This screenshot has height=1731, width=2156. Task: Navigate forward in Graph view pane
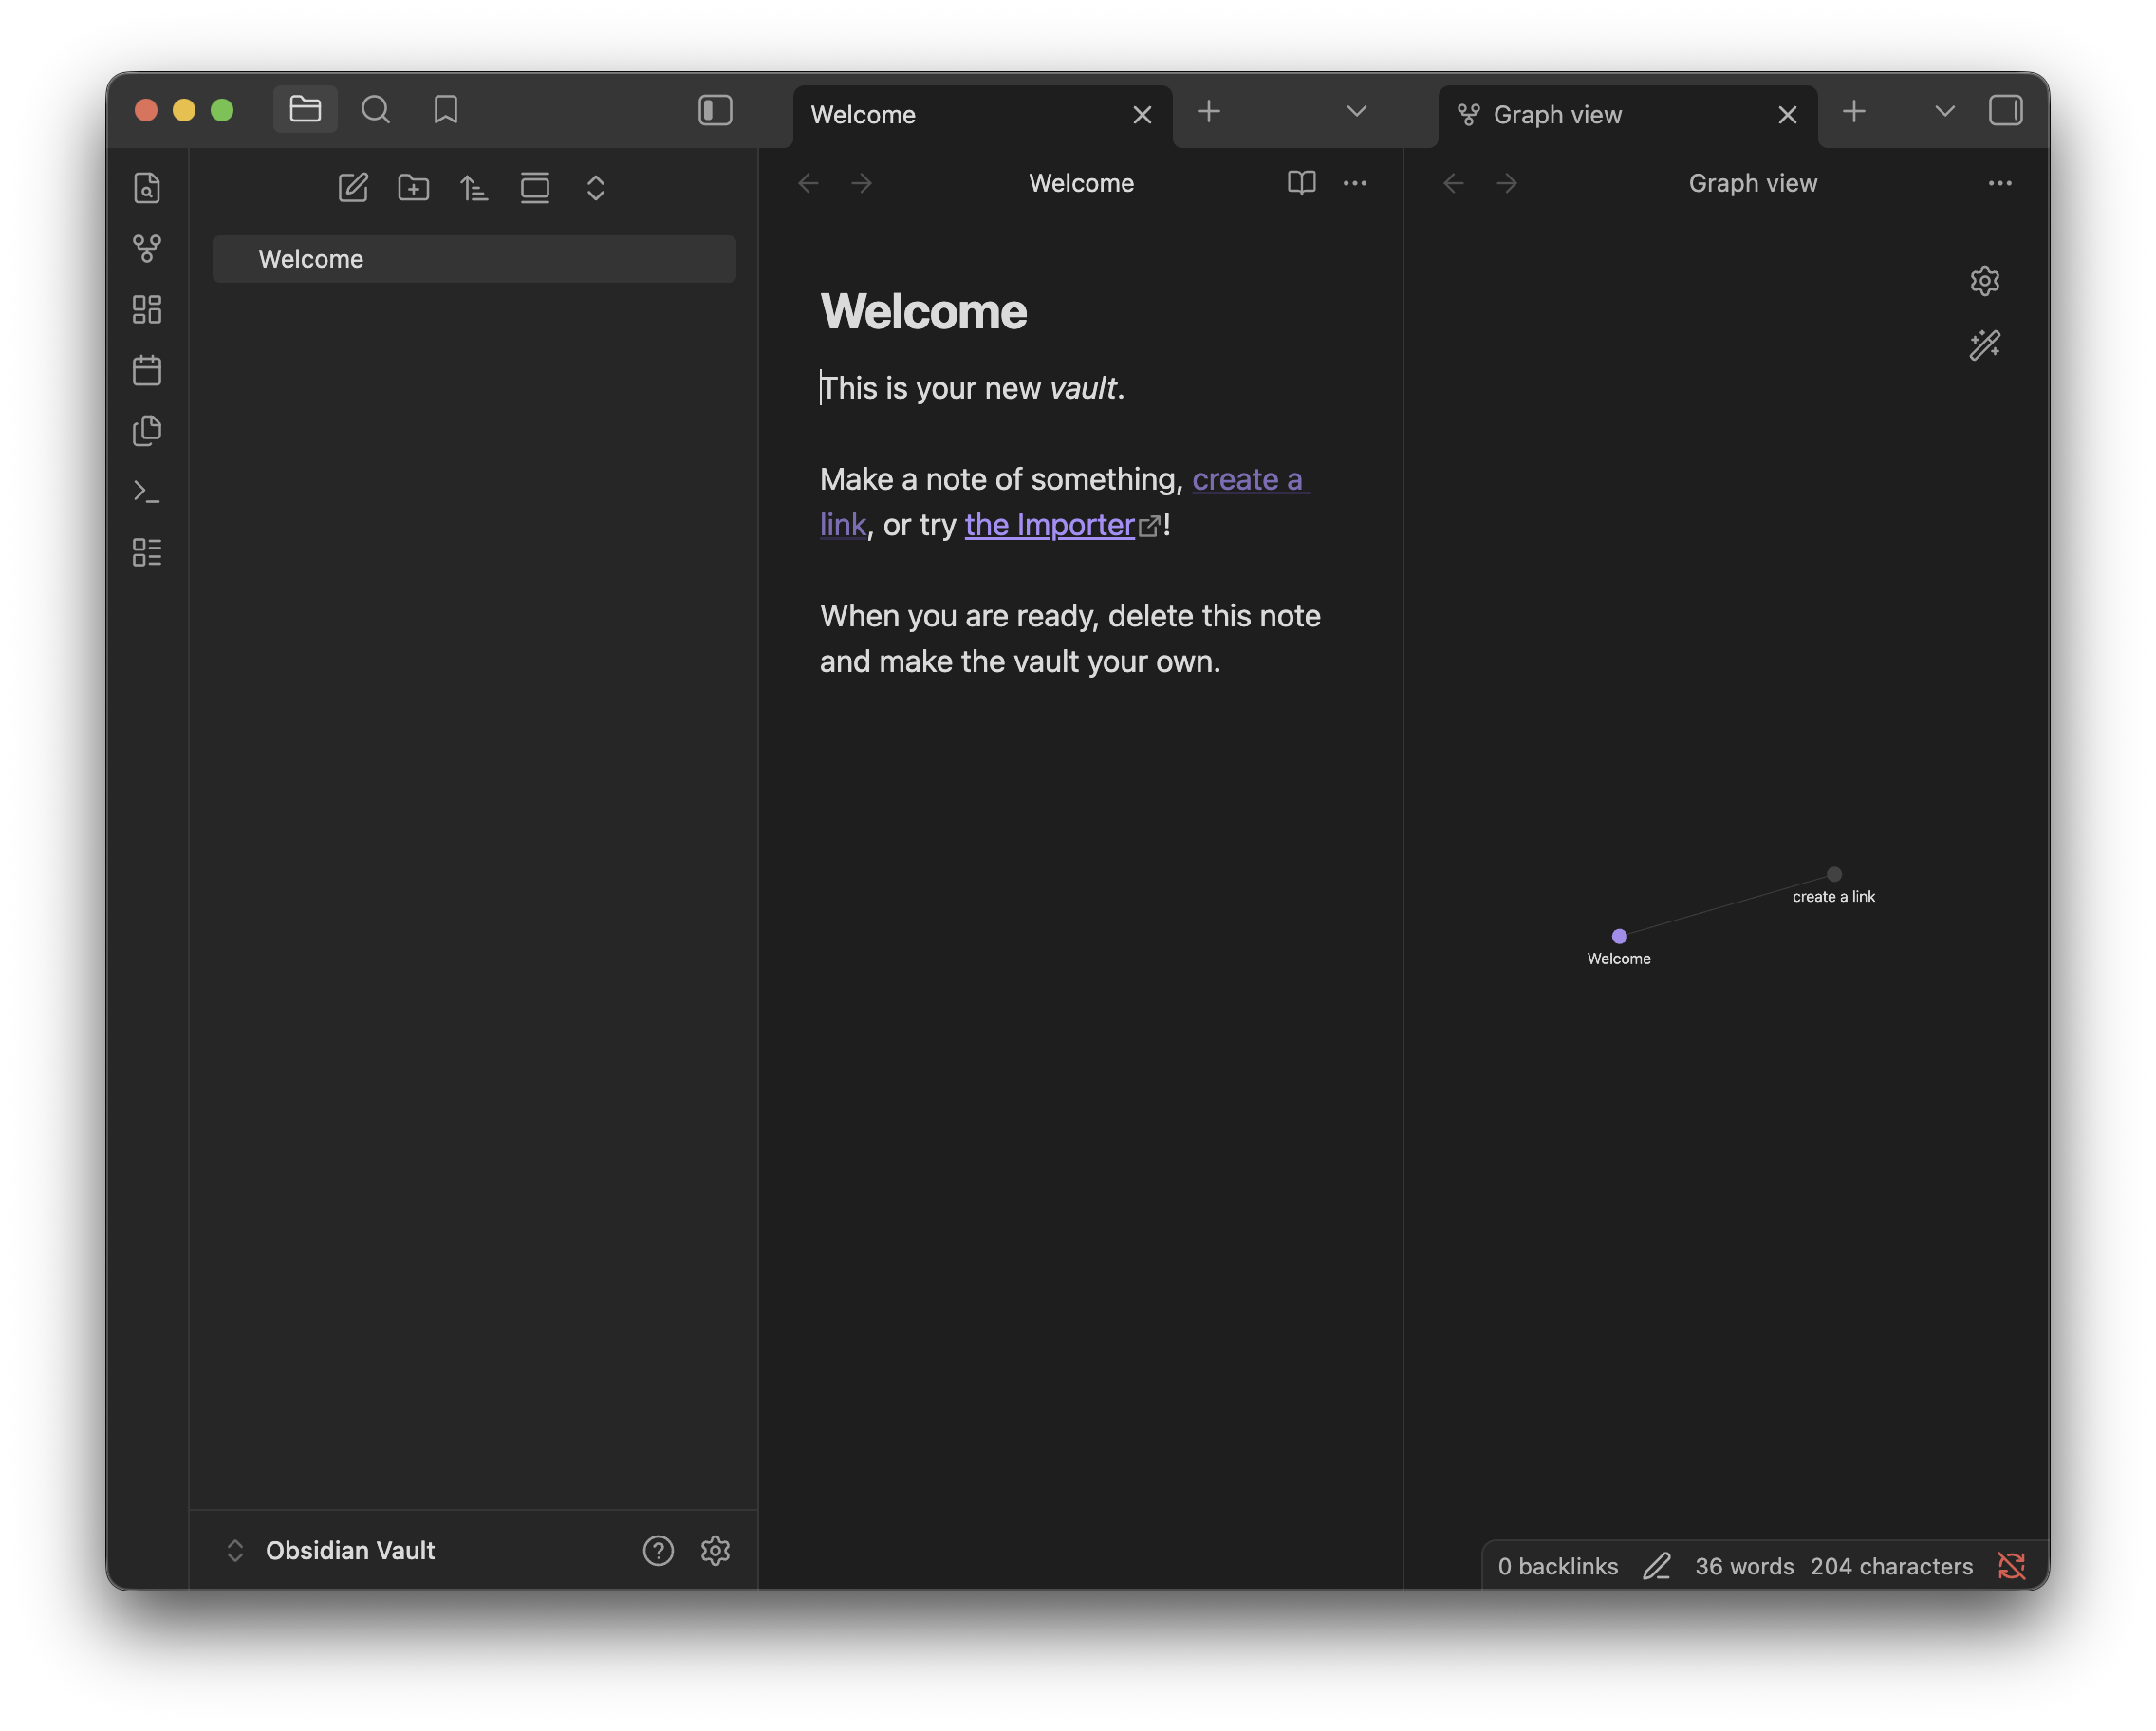click(x=1506, y=183)
